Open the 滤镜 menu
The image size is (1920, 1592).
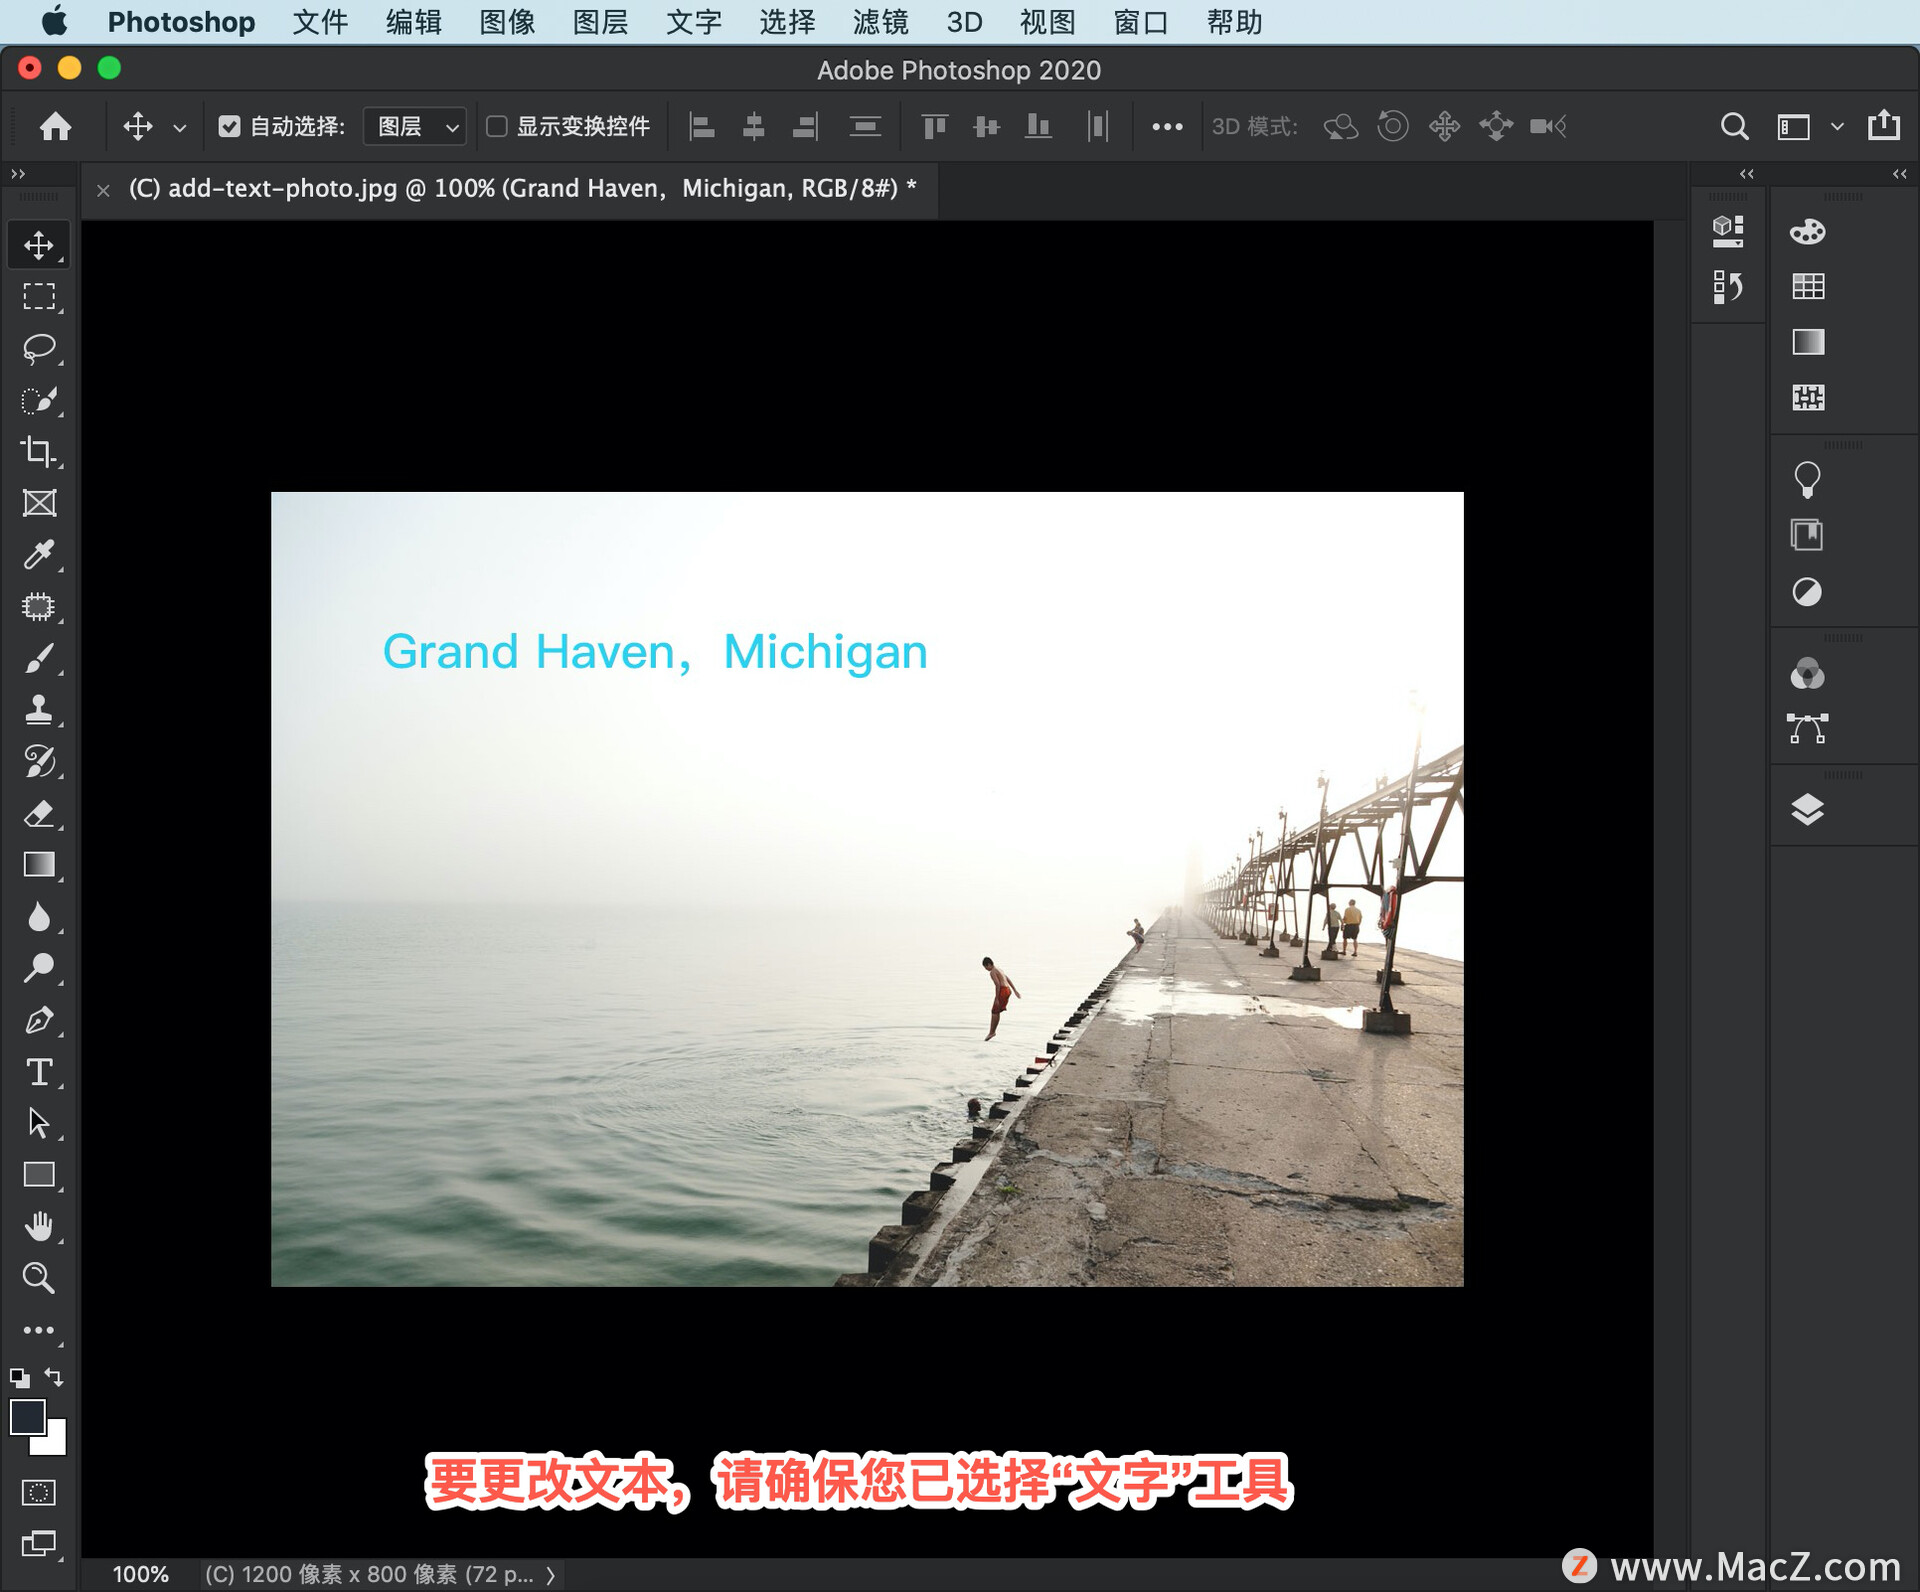pyautogui.click(x=880, y=22)
